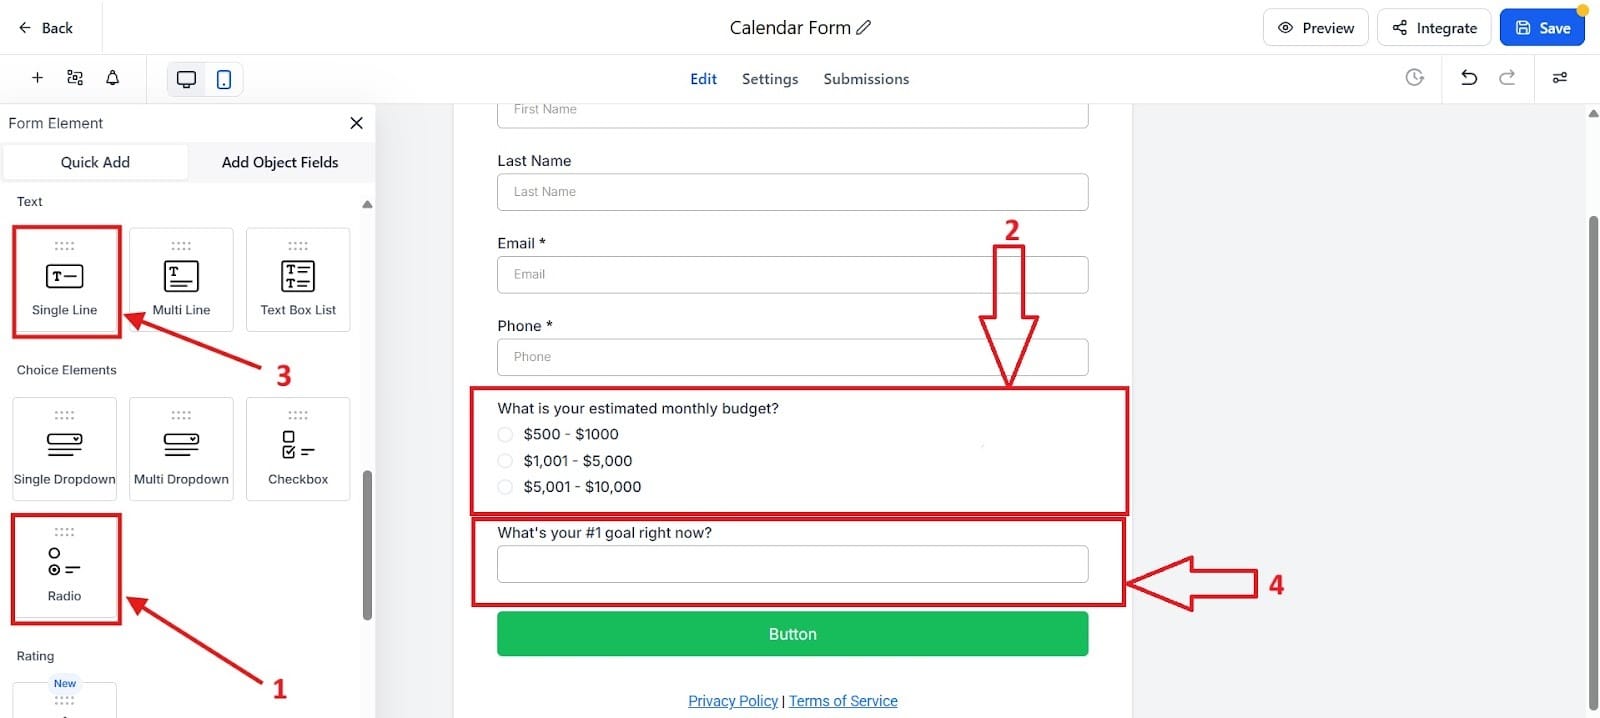Select the Radio choice element
The height and width of the screenshot is (718, 1600).
(65, 568)
